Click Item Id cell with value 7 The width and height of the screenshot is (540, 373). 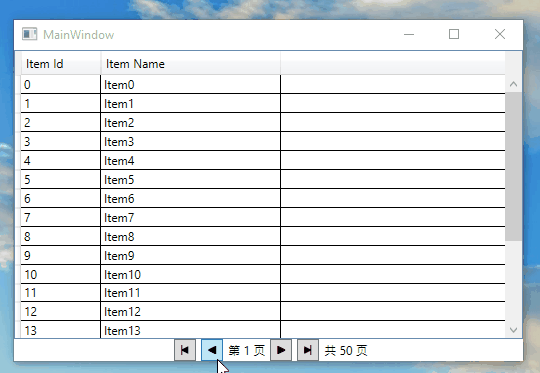pyautogui.click(x=61, y=217)
